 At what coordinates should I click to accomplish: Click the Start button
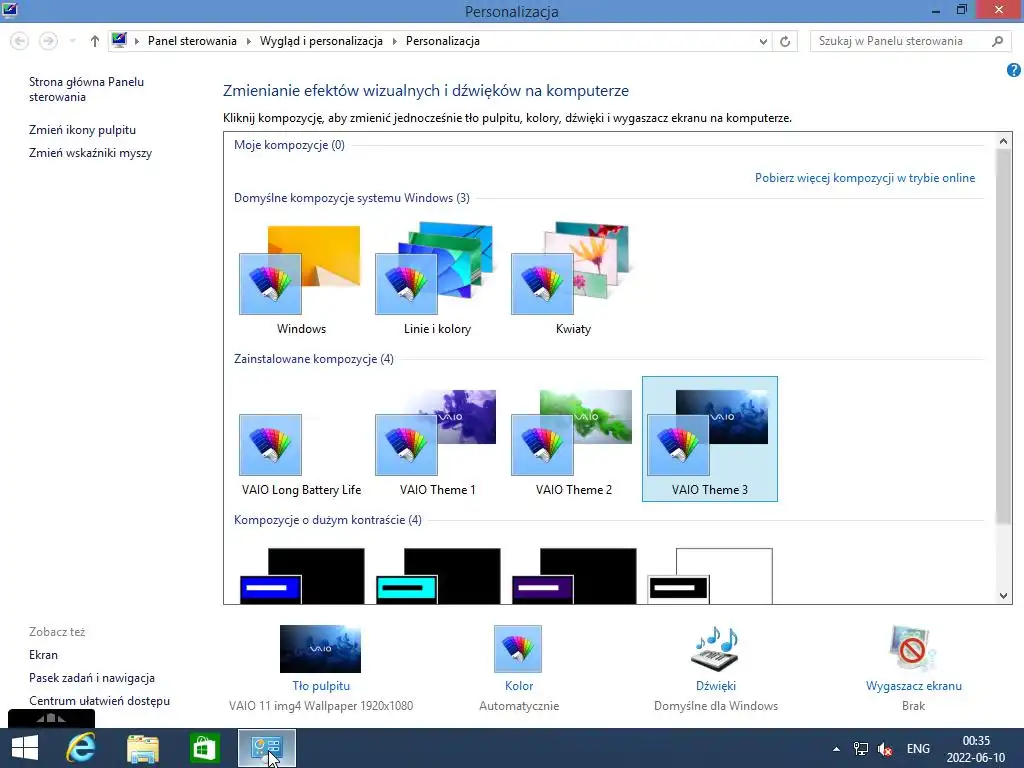pos(25,748)
